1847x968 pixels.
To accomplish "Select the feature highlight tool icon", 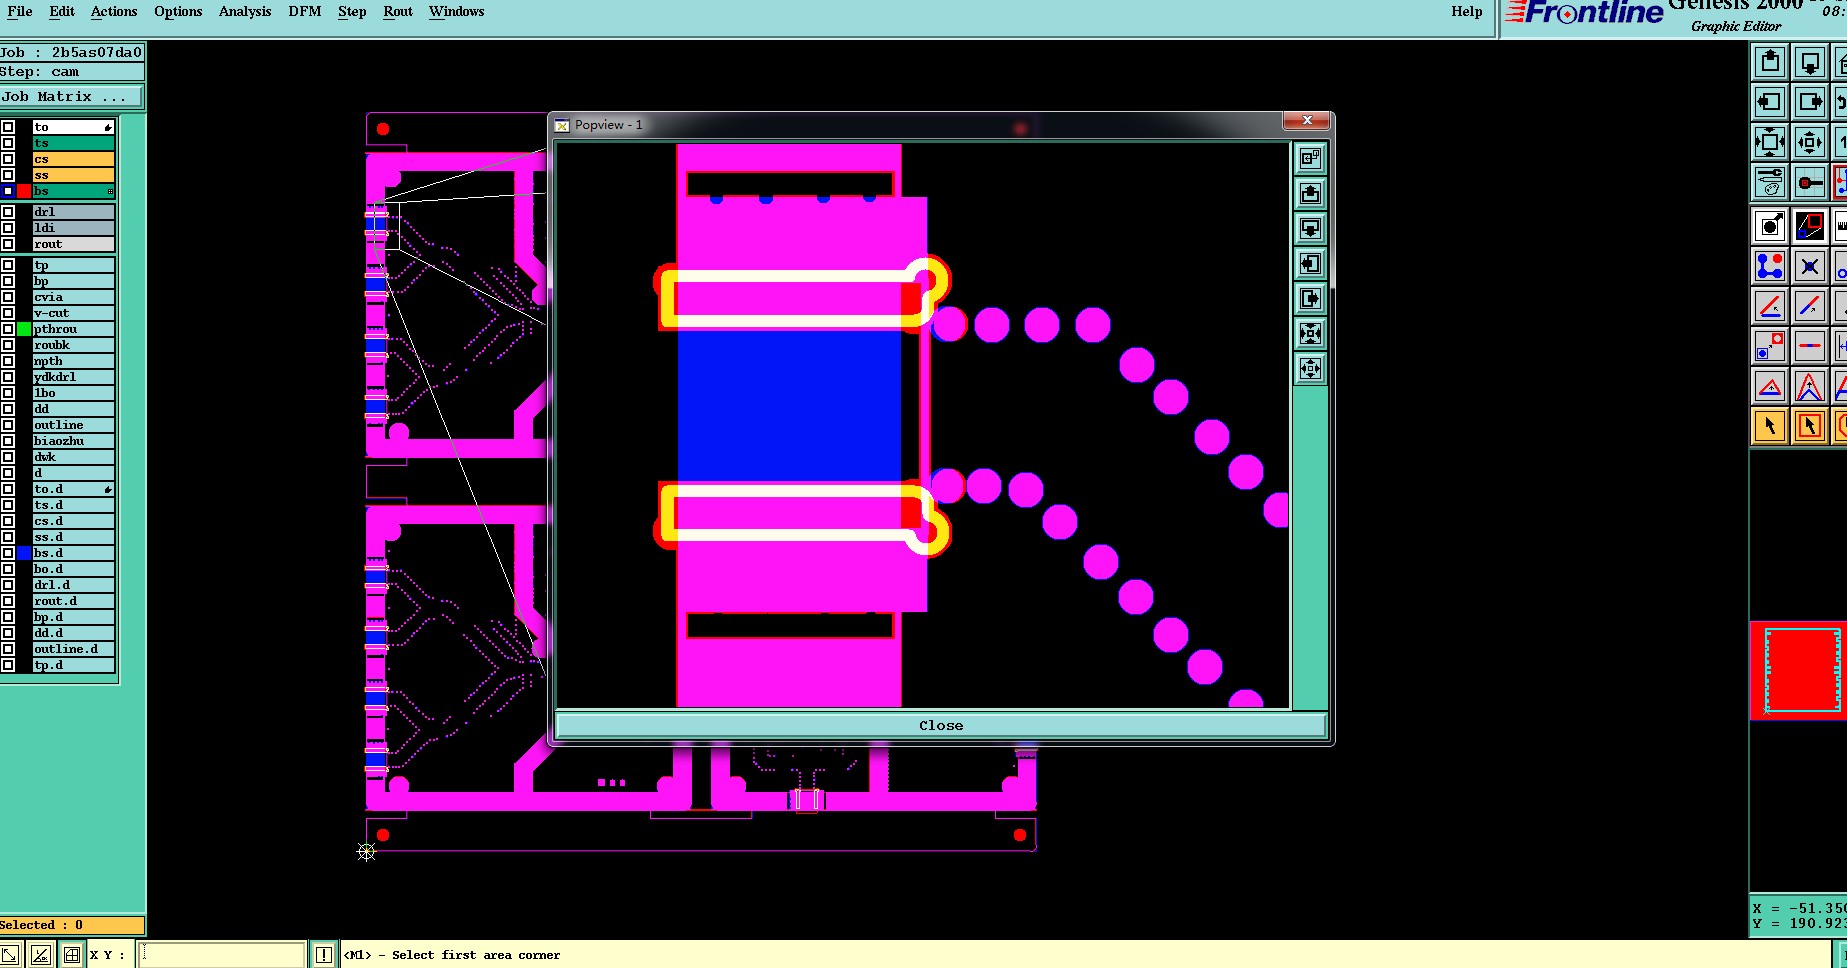I will pyautogui.click(x=1770, y=226).
